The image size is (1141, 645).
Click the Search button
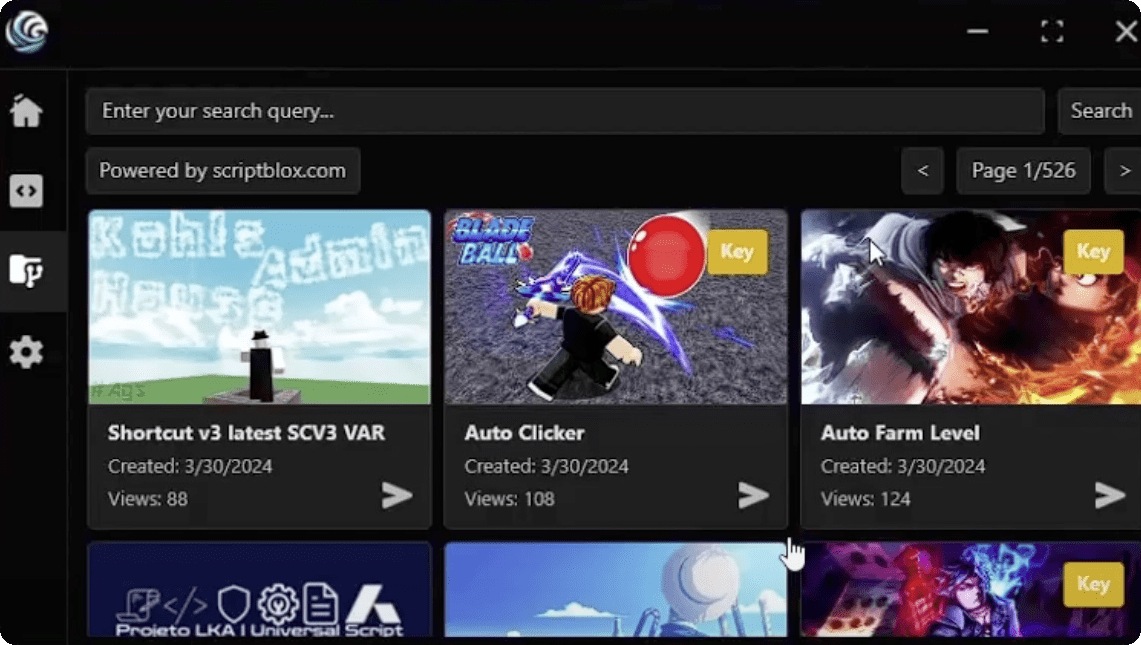[1100, 111]
